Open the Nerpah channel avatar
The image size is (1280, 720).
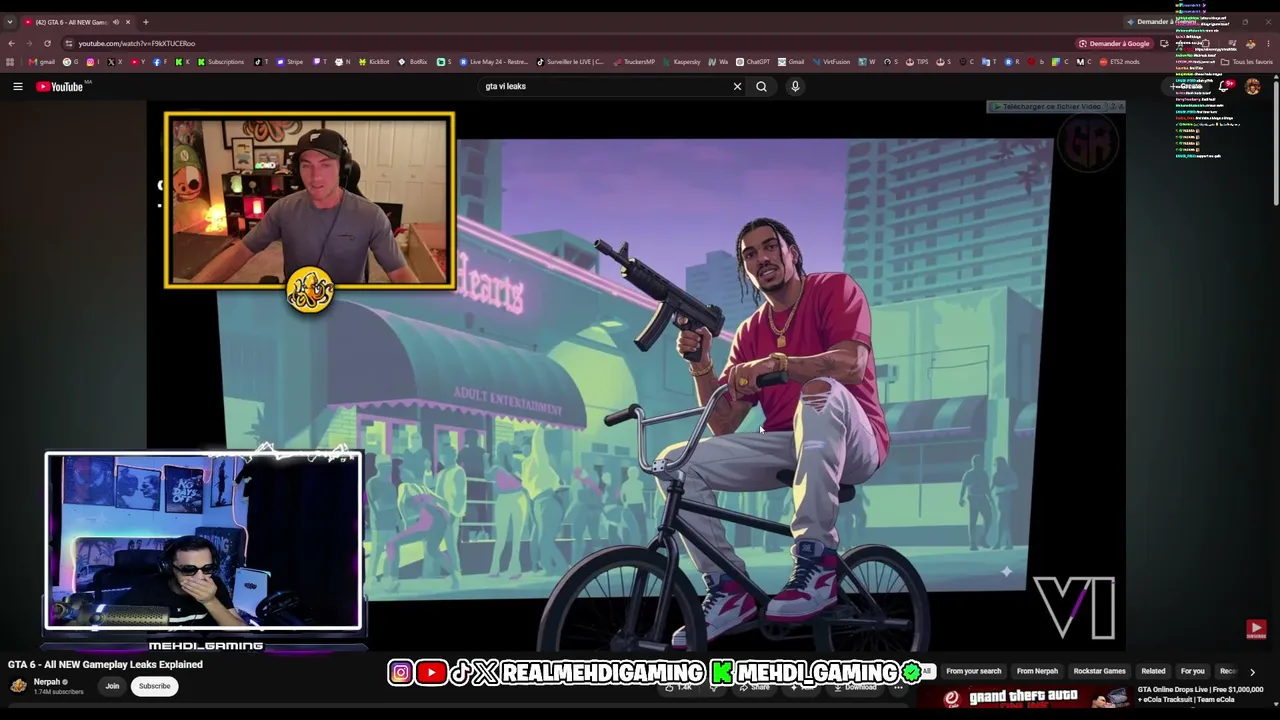click(x=18, y=686)
